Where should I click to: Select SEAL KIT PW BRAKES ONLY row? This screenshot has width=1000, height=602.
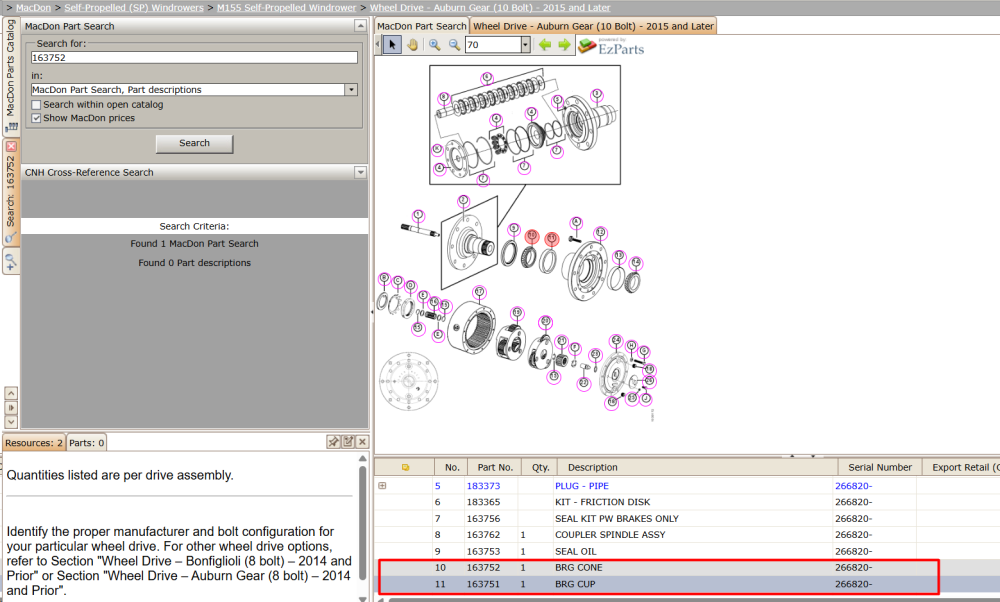point(687,519)
